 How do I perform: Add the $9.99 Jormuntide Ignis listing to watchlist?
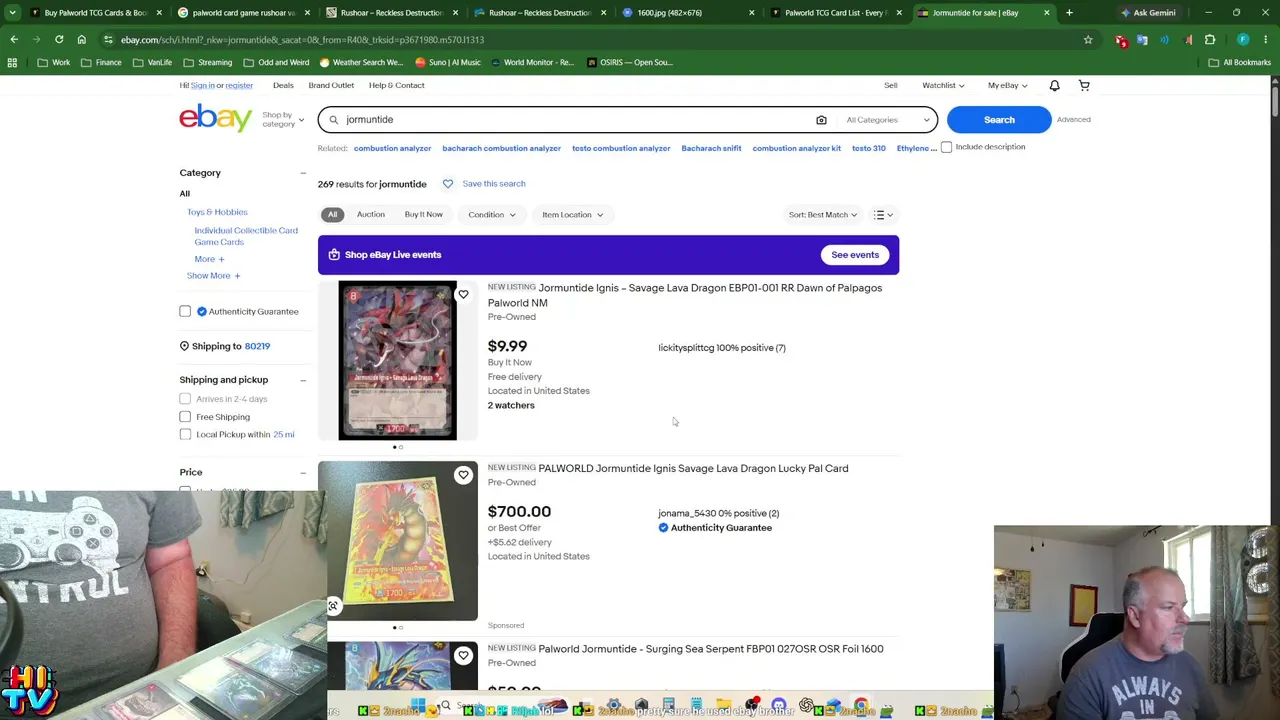pyautogui.click(x=463, y=294)
